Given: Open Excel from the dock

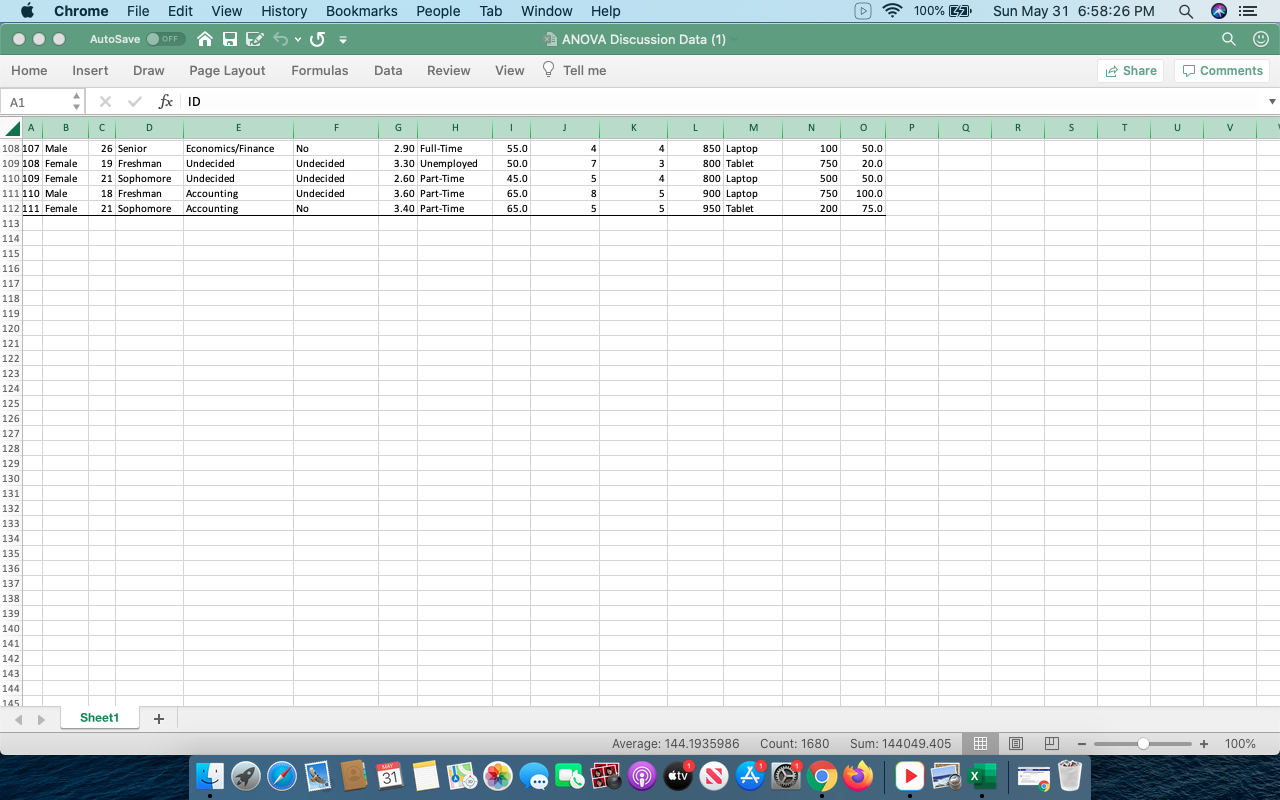Looking at the screenshot, I should [981, 776].
